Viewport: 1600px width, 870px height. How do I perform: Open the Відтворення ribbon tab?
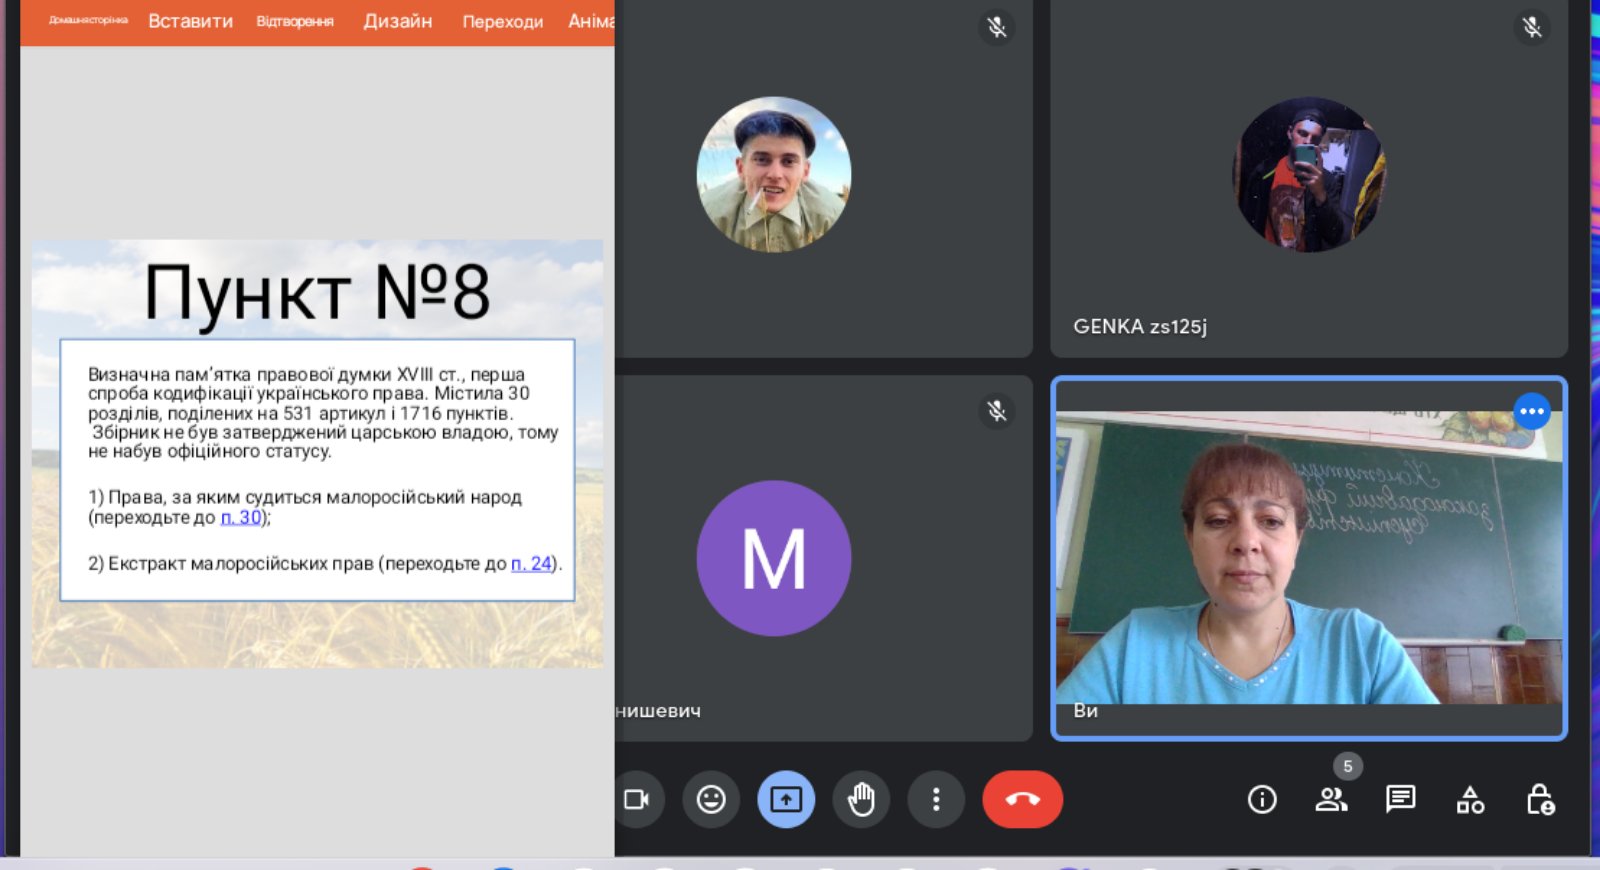[x=295, y=21]
